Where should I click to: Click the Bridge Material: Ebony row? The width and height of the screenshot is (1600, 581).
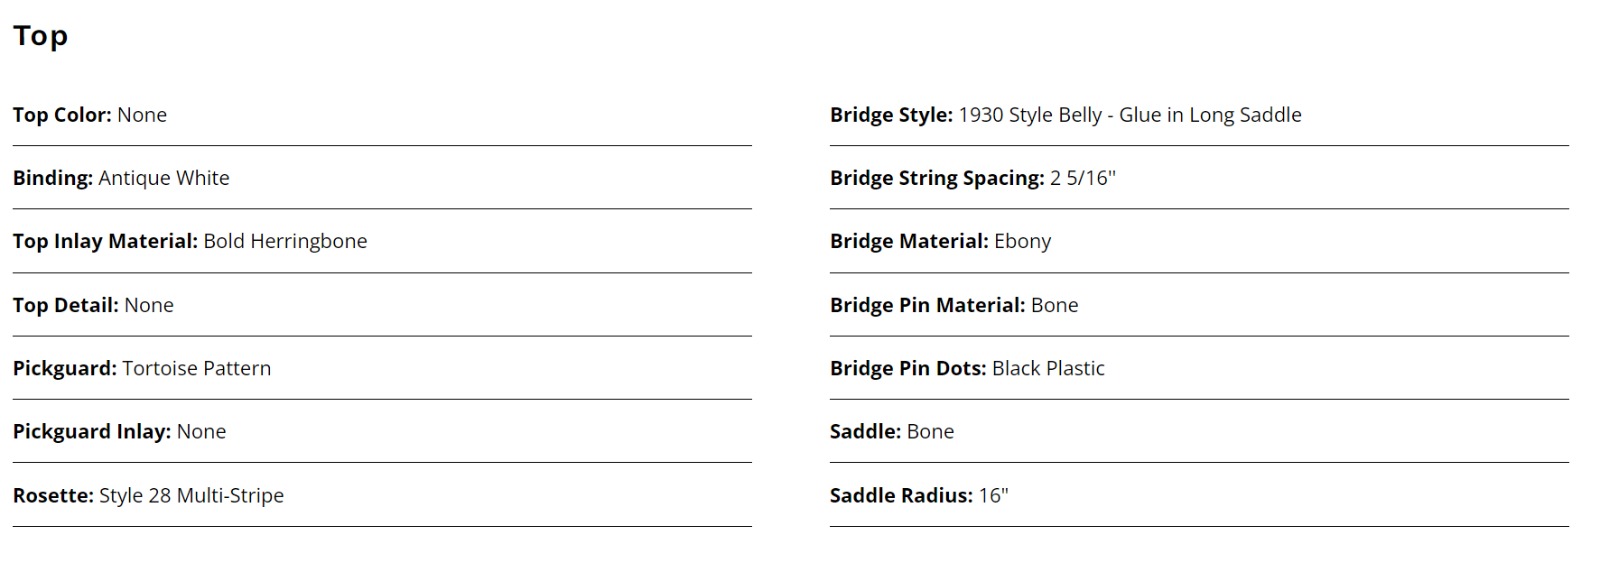(x=1199, y=241)
